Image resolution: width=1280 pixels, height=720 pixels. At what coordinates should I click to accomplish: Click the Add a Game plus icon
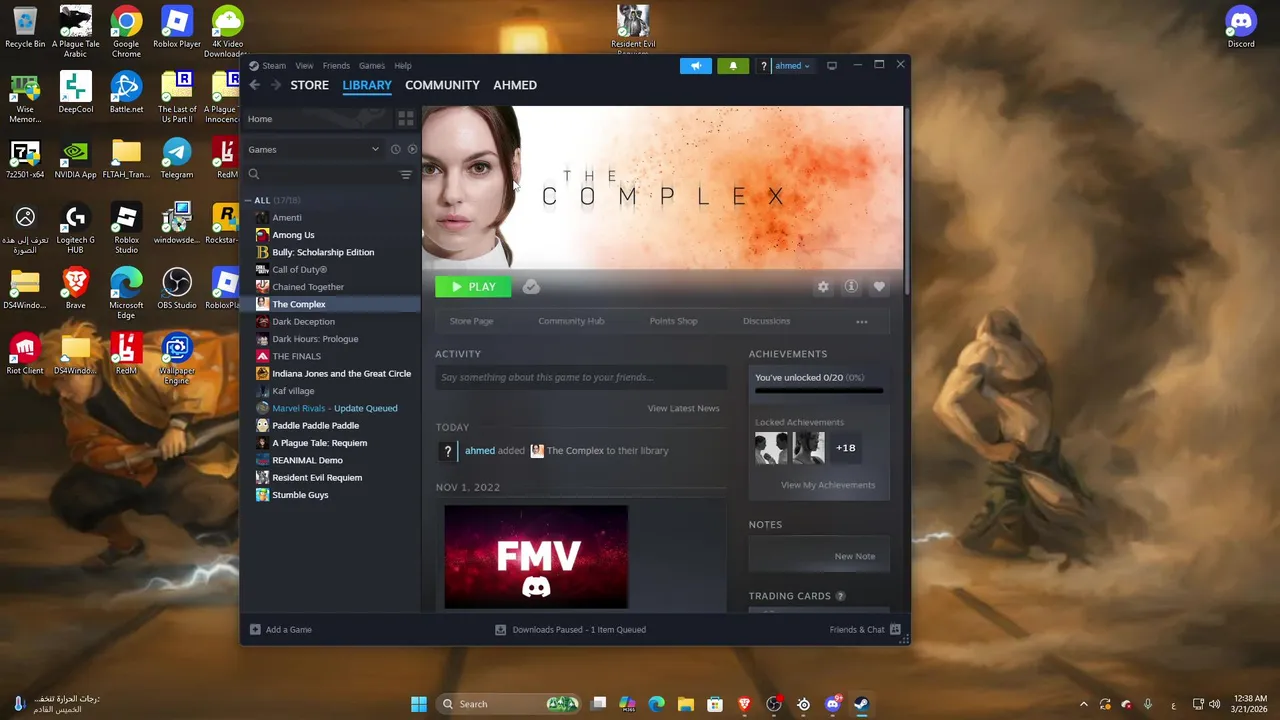(x=255, y=630)
